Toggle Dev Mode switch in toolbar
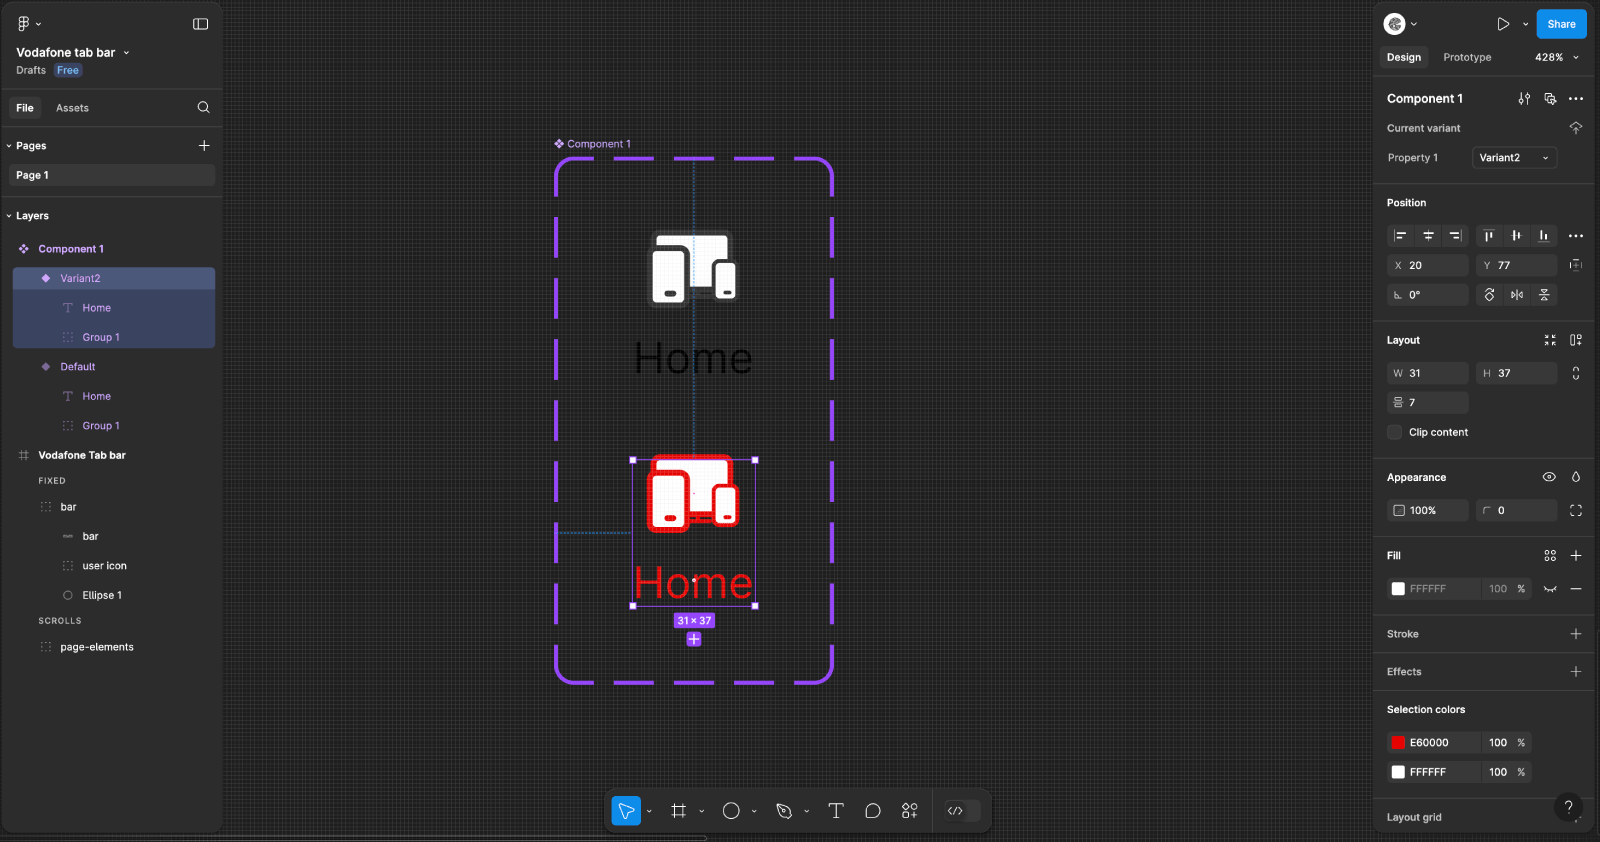 pyautogui.click(x=956, y=811)
